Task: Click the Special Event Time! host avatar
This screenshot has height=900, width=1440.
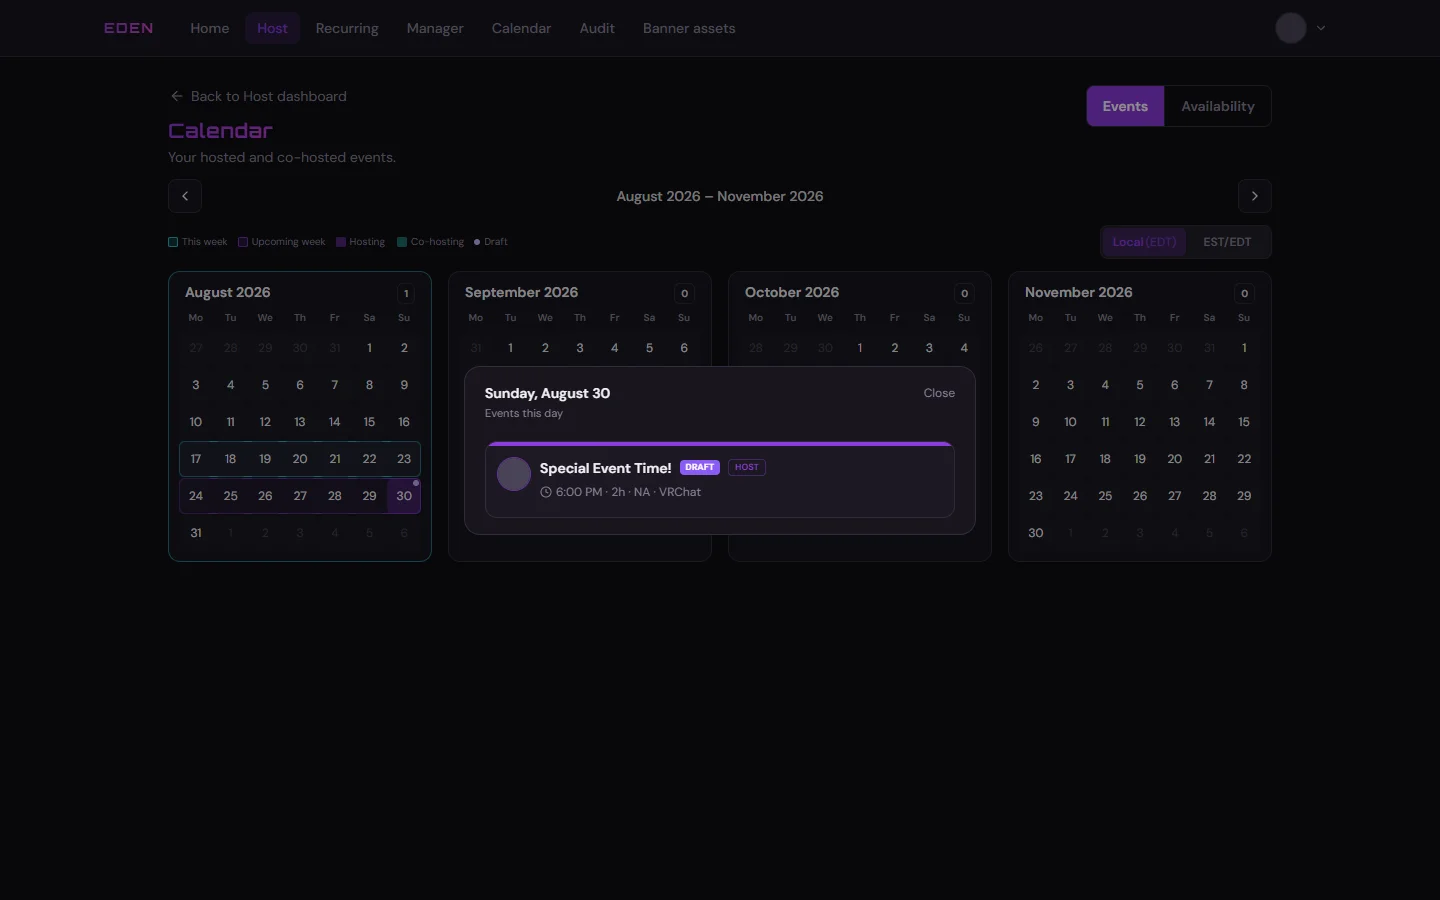Action: coord(514,474)
